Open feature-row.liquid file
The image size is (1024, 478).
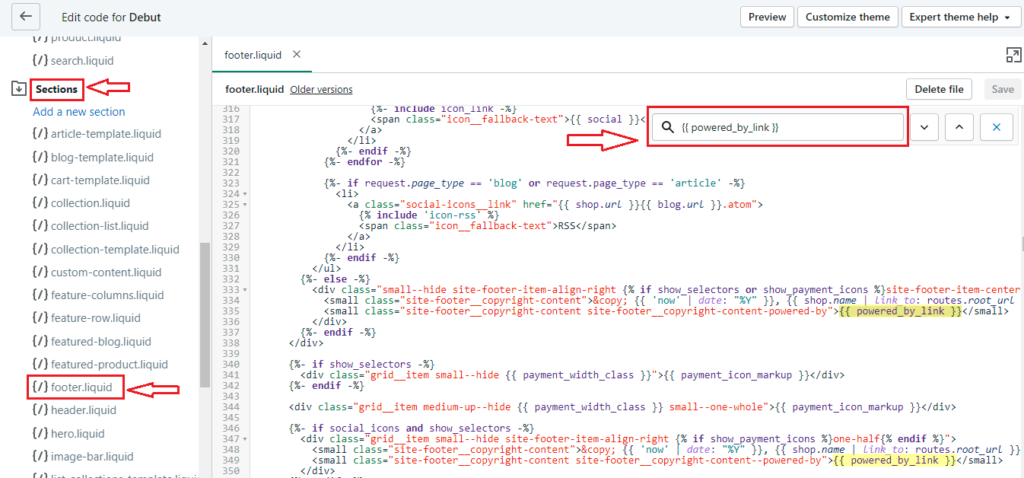click(x=95, y=318)
